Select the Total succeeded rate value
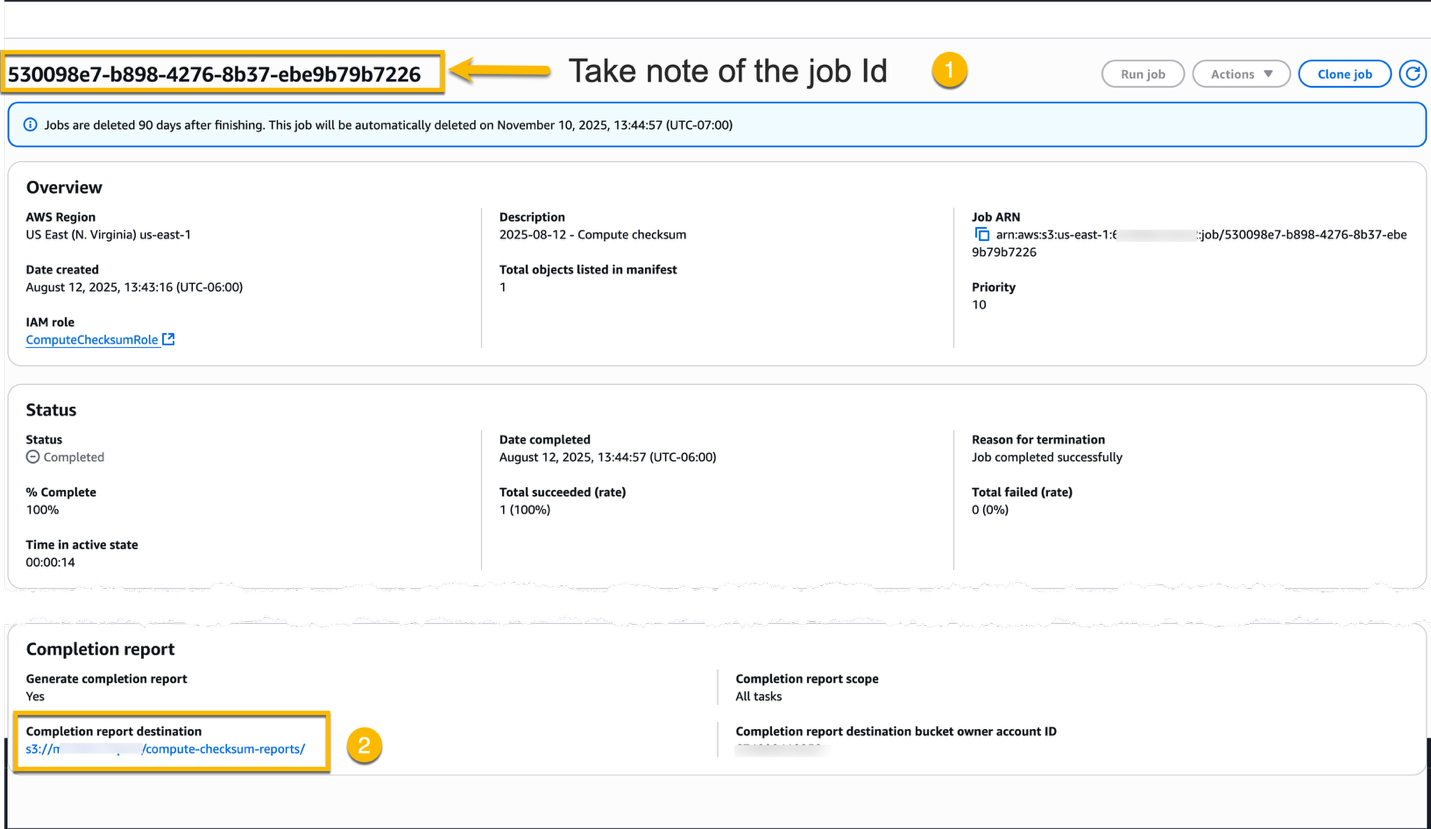1431x829 pixels. 524,509
